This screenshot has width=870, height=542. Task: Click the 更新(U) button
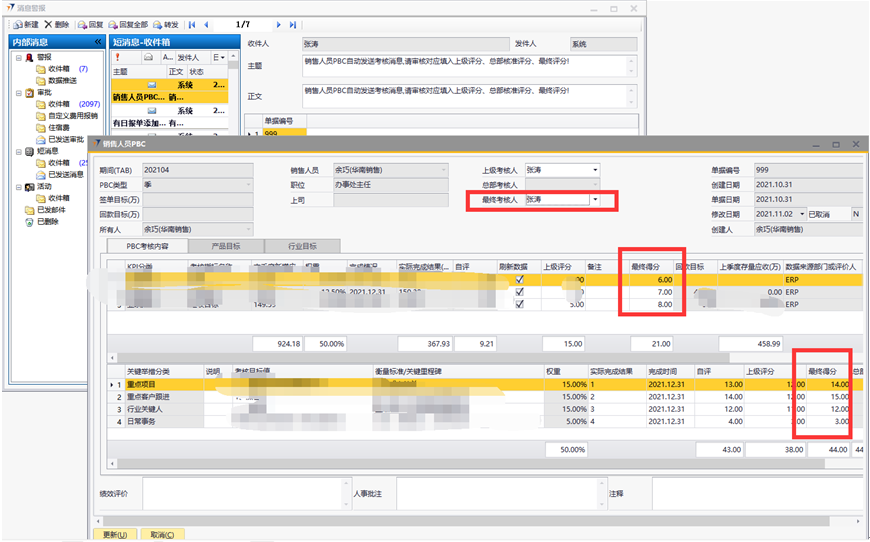[115, 535]
